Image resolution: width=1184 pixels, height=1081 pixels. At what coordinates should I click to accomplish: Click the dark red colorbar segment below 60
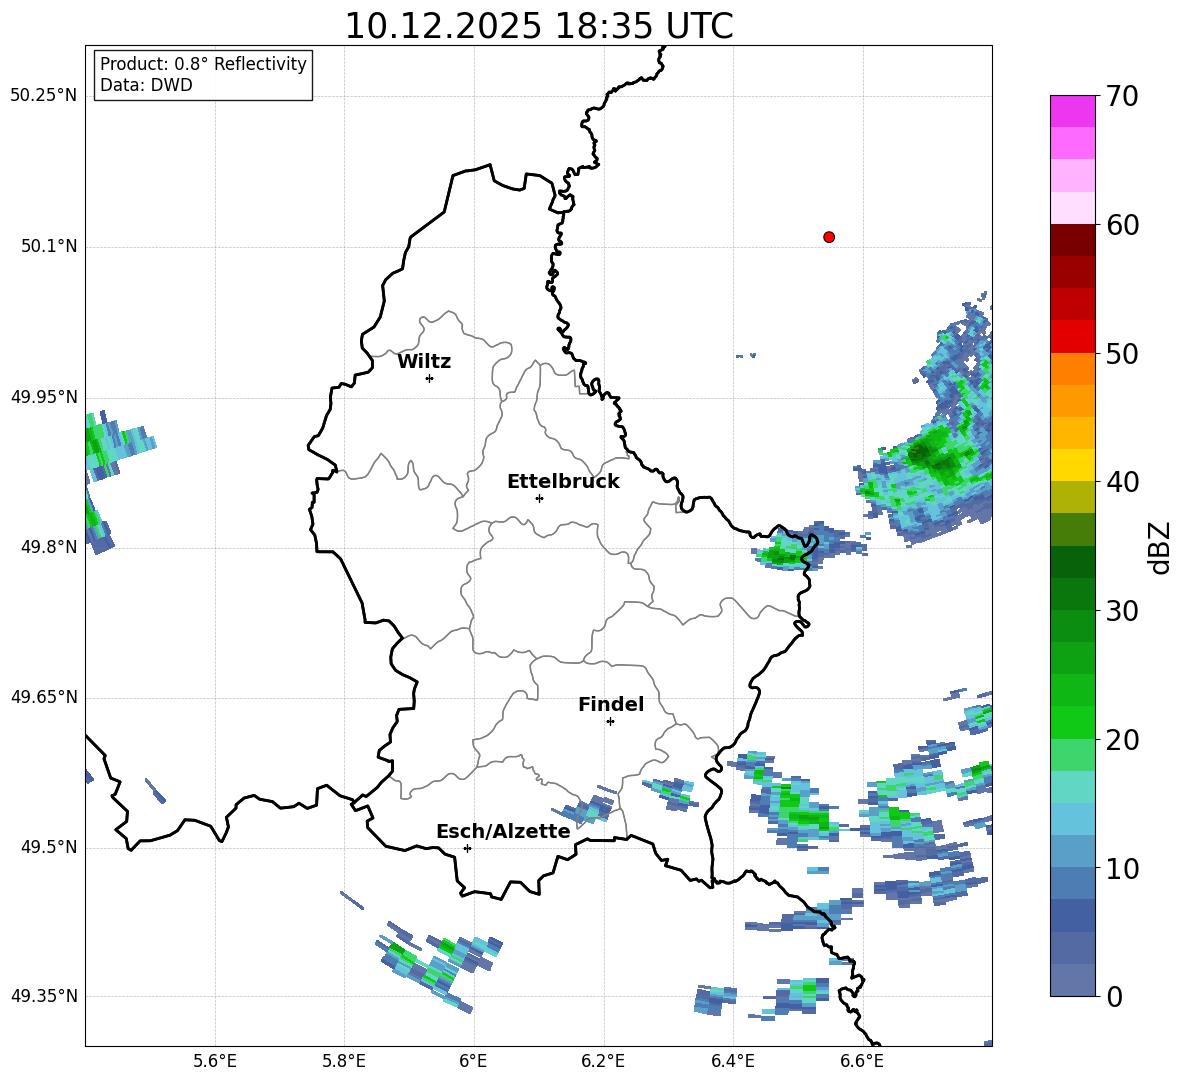click(x=1072, y=240)
